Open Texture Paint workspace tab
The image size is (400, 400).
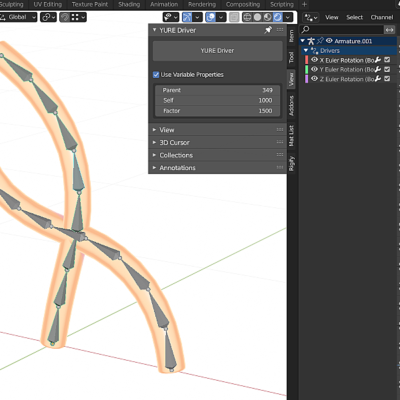(x=90, y=4)
